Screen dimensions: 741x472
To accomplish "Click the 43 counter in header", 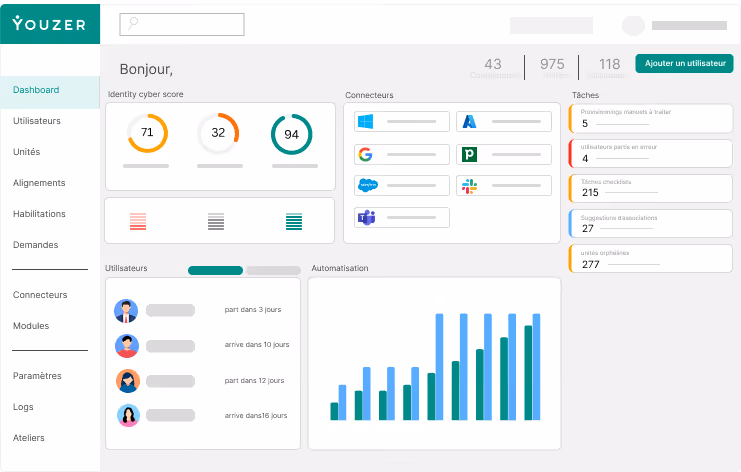I will click(x=493, y=64).
